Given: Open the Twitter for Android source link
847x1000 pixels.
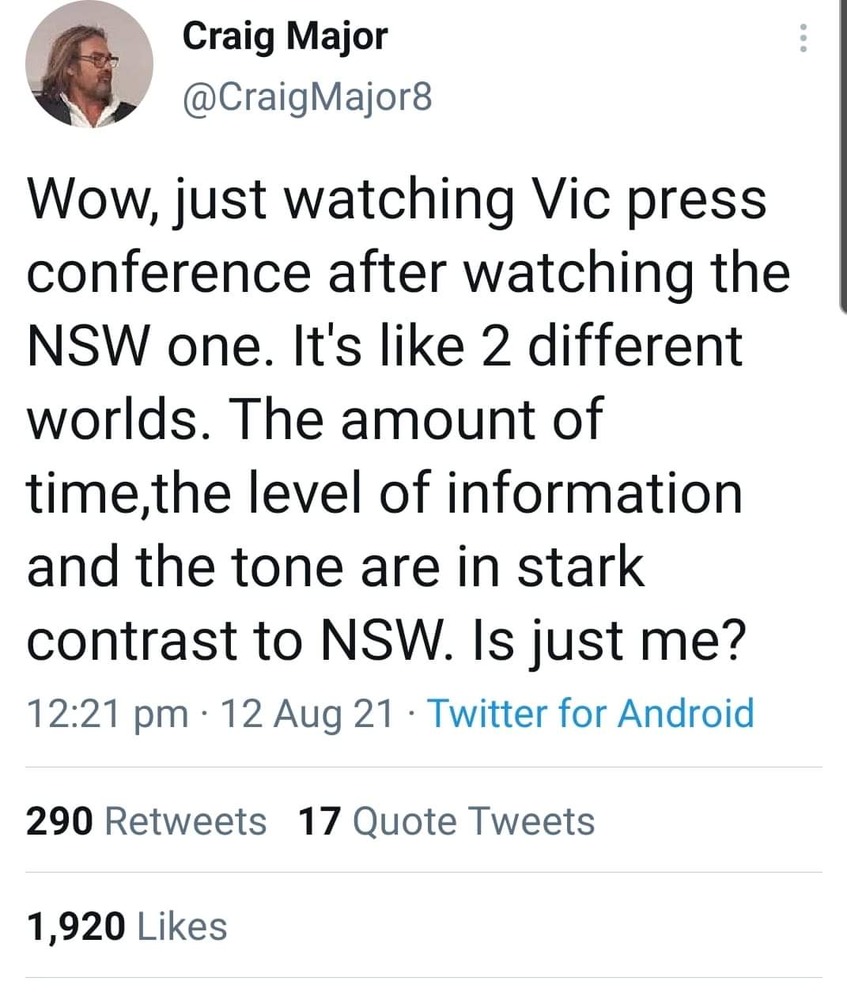Looking at the screenshot, I should pyautogui.click(x=590, y=714).
